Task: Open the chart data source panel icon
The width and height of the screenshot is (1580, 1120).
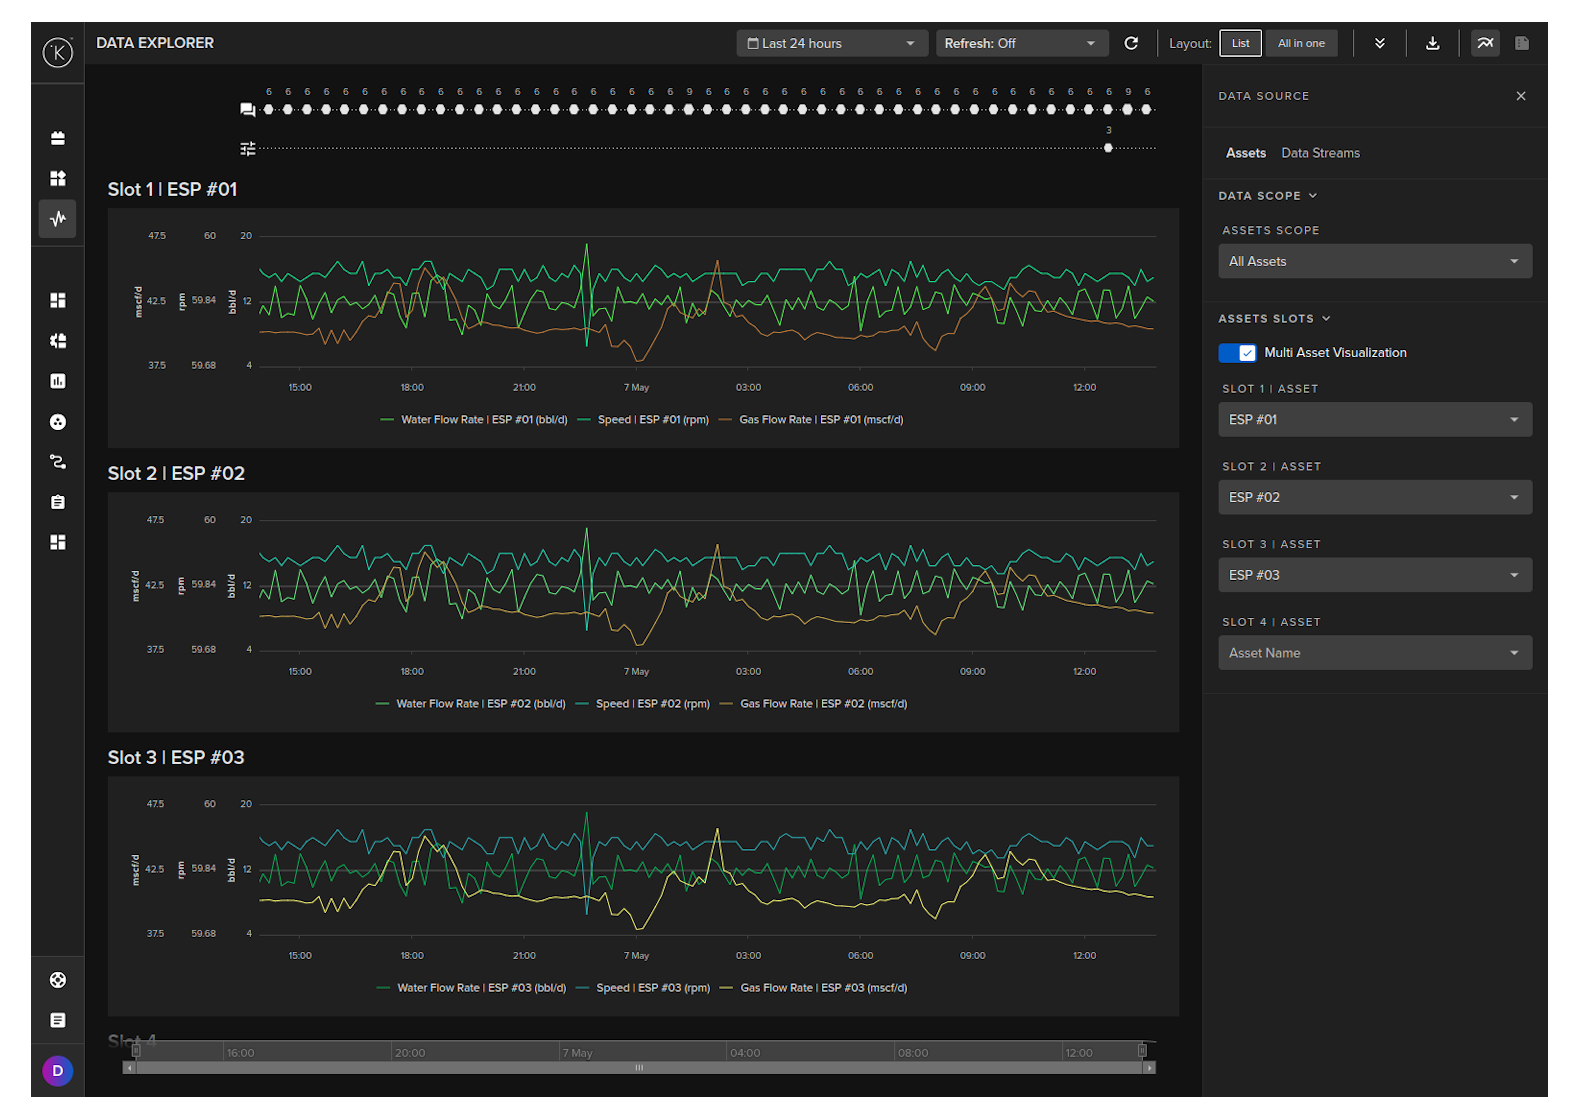Action: coord(1485,43)
